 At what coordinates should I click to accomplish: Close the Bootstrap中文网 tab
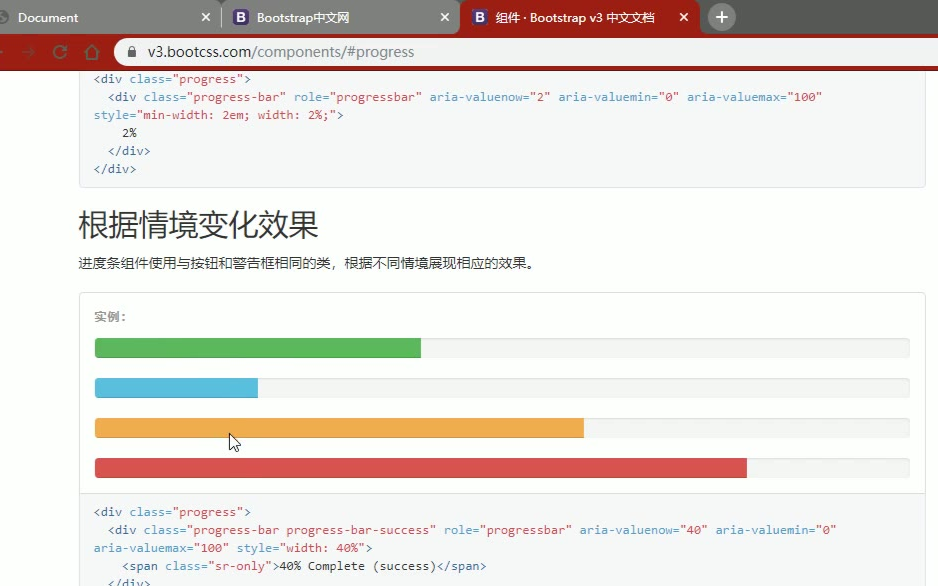[x=445, y=17]
